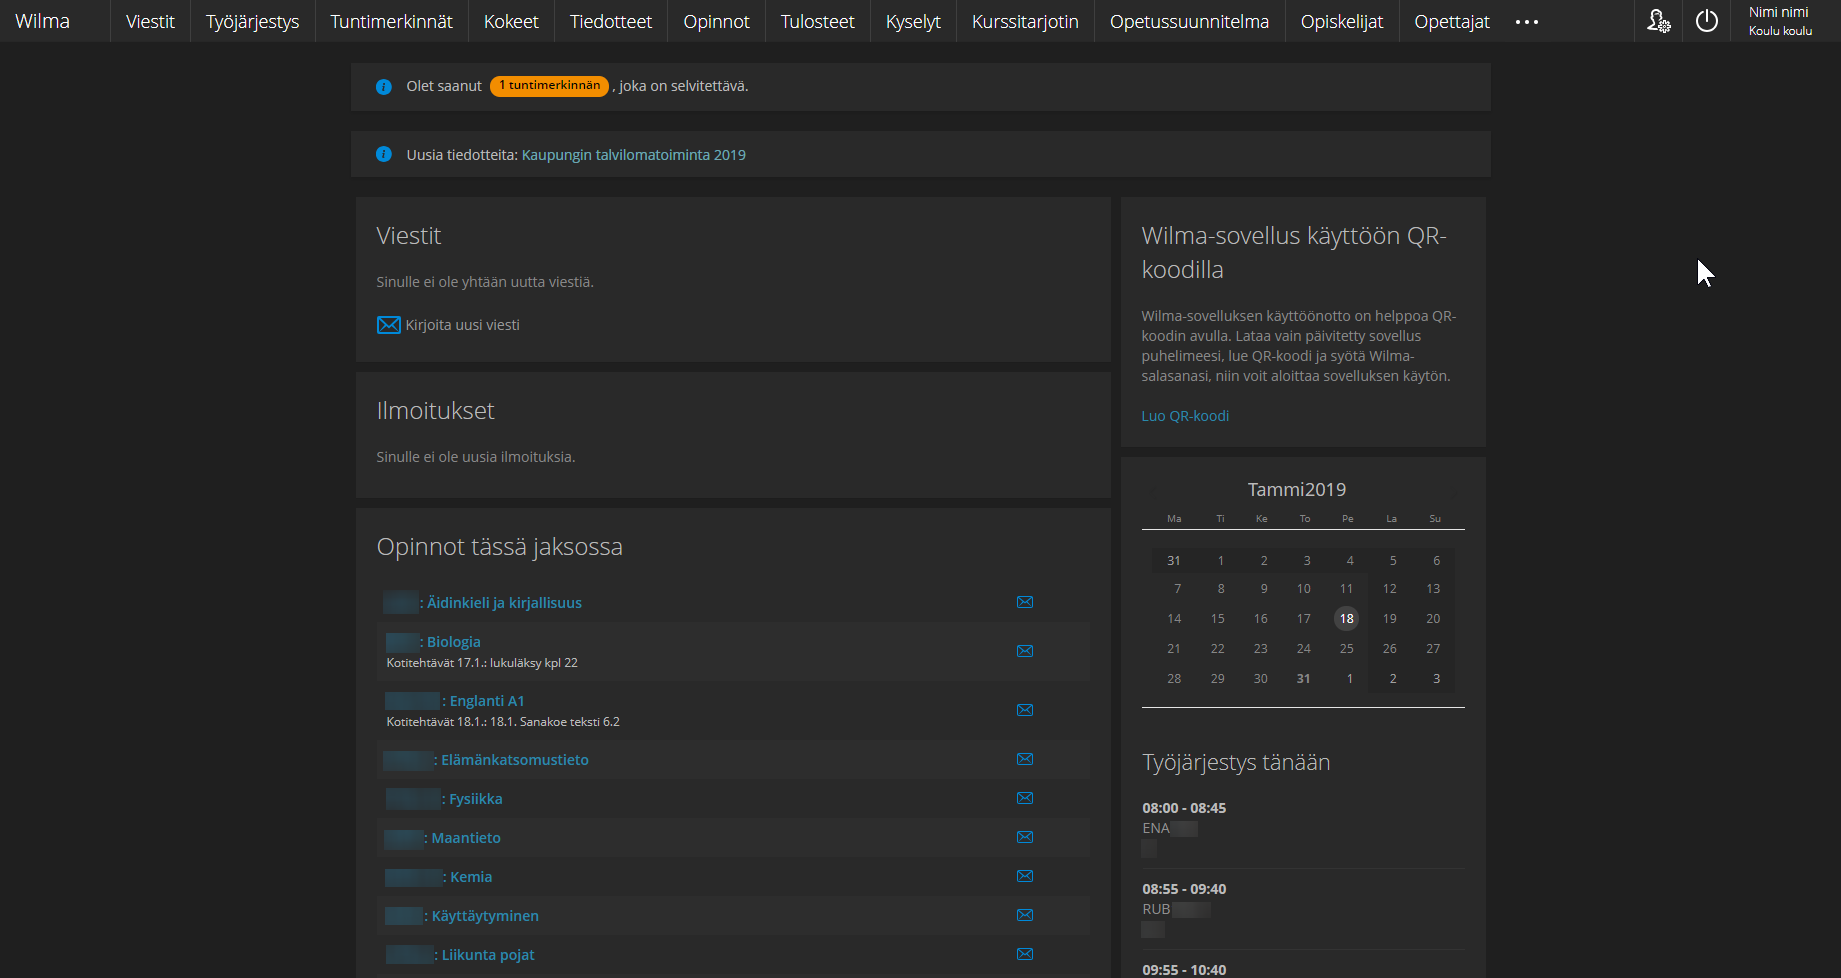The image size is (1841, 978).
Task: Open the Viestit menu item
Action: coord(150,22)
